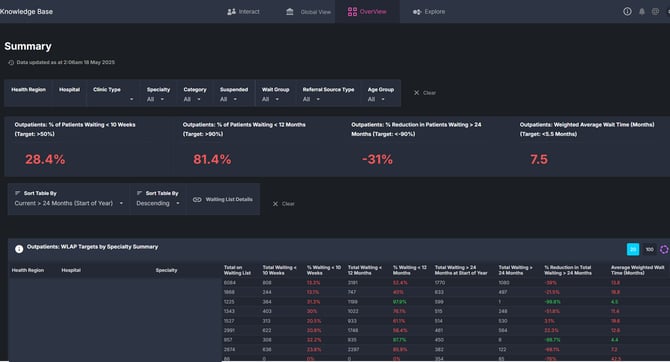Open the Explore tab

pyautogui.click(x=429, y=12)
